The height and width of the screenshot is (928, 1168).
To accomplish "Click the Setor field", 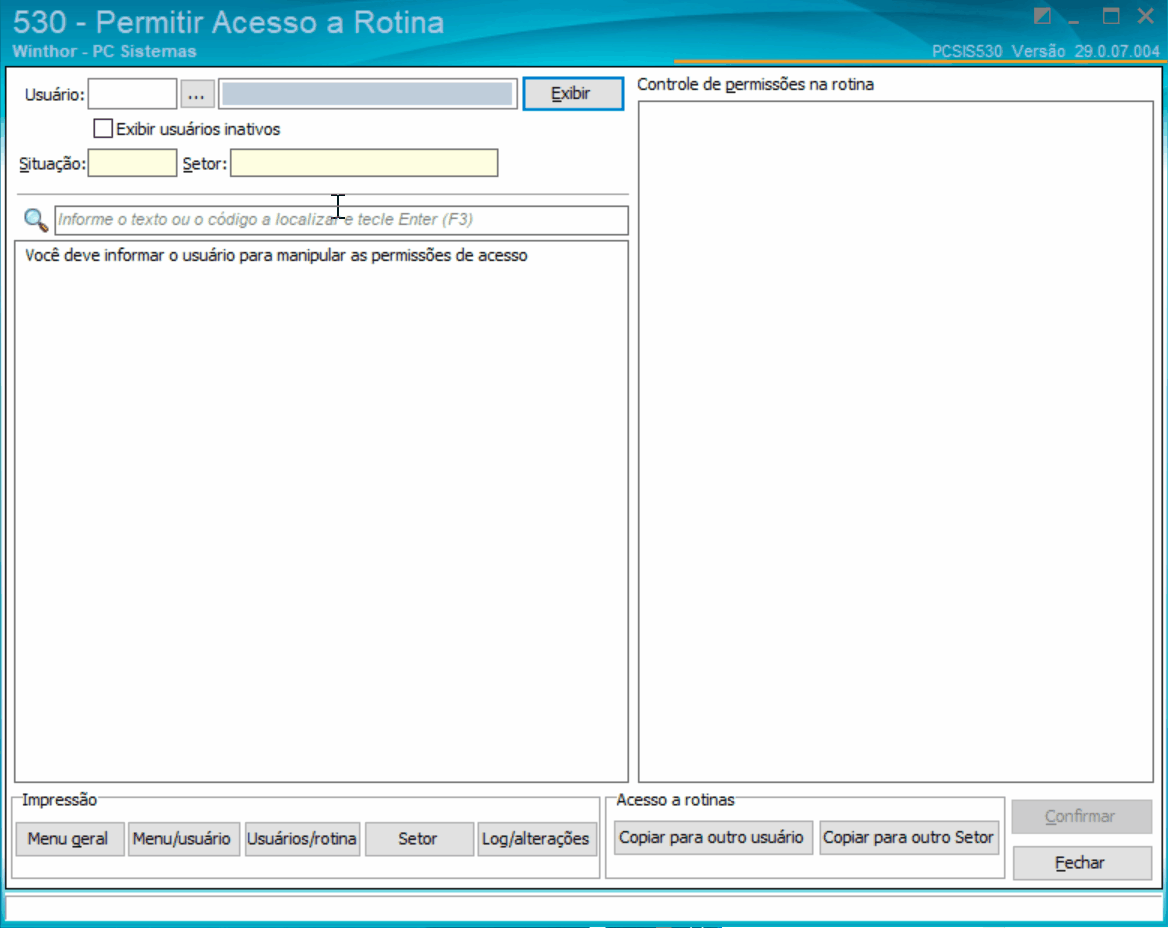I will tap(364, 163).
